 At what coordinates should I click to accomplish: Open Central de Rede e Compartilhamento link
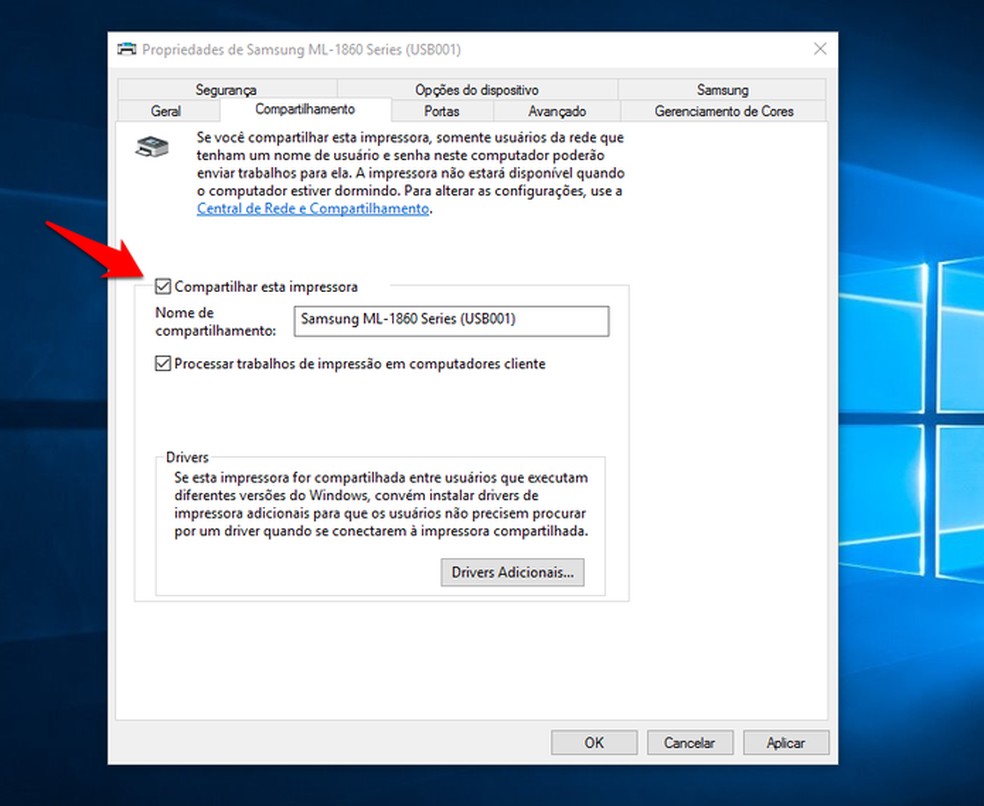tap(313, 208)
